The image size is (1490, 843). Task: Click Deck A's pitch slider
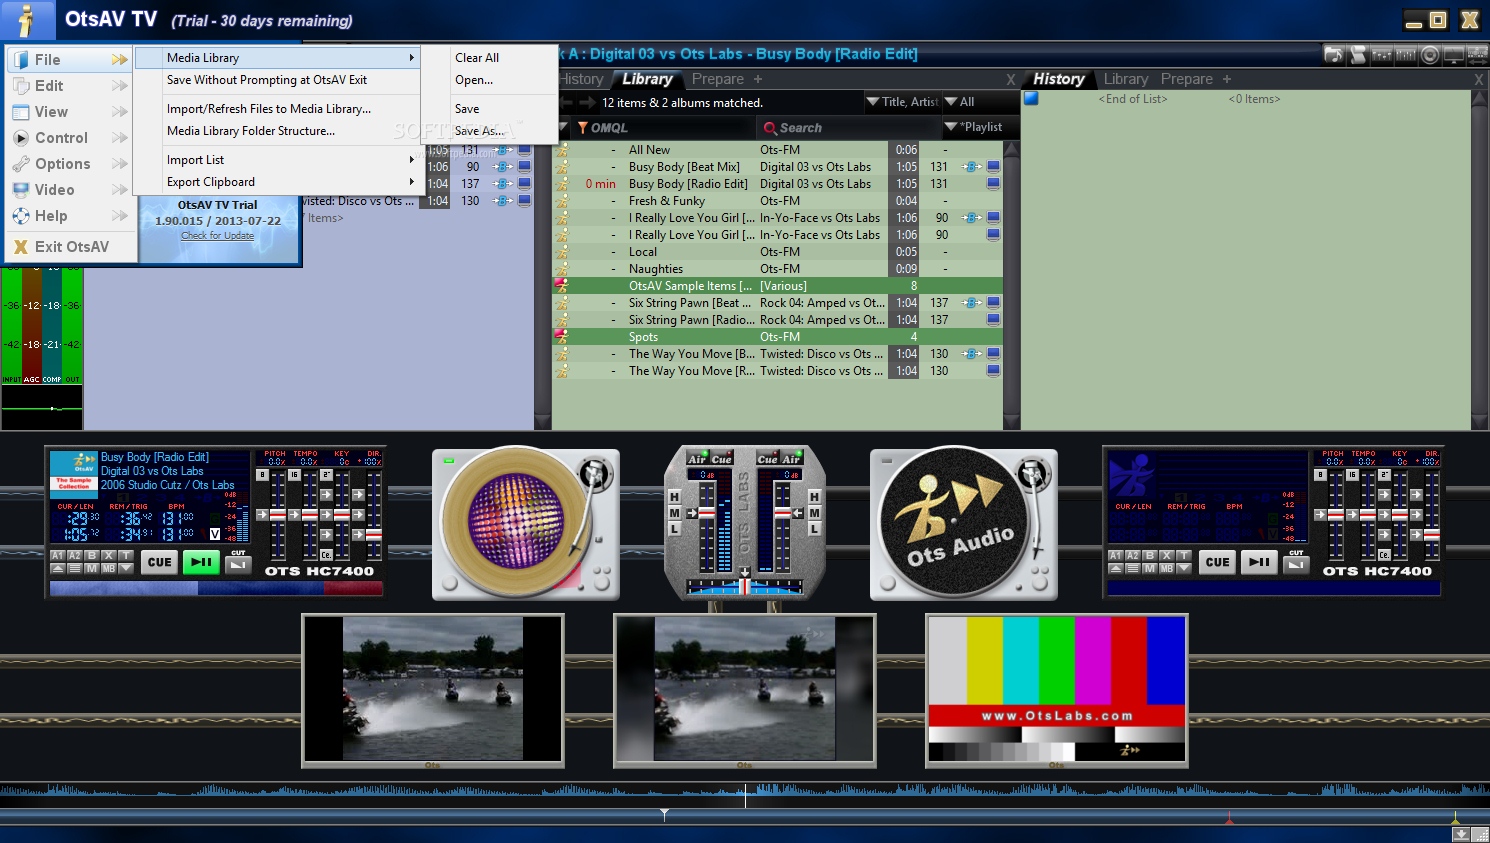pos(279,514)
